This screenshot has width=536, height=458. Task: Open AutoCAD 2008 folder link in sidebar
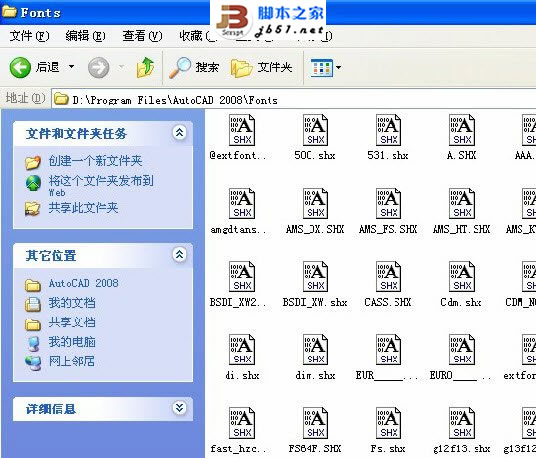(83, 283)
